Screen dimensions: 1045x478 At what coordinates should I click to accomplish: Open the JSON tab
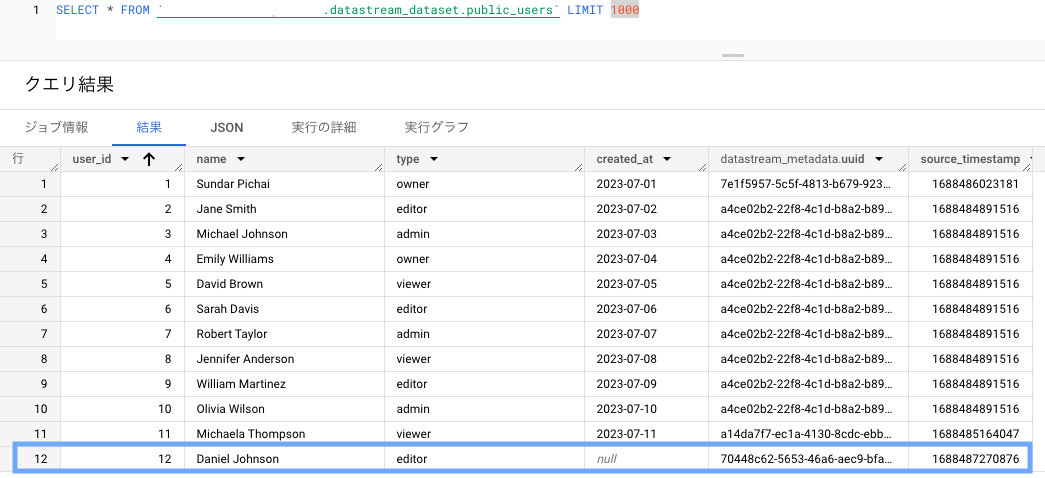(x=227, y=127)
